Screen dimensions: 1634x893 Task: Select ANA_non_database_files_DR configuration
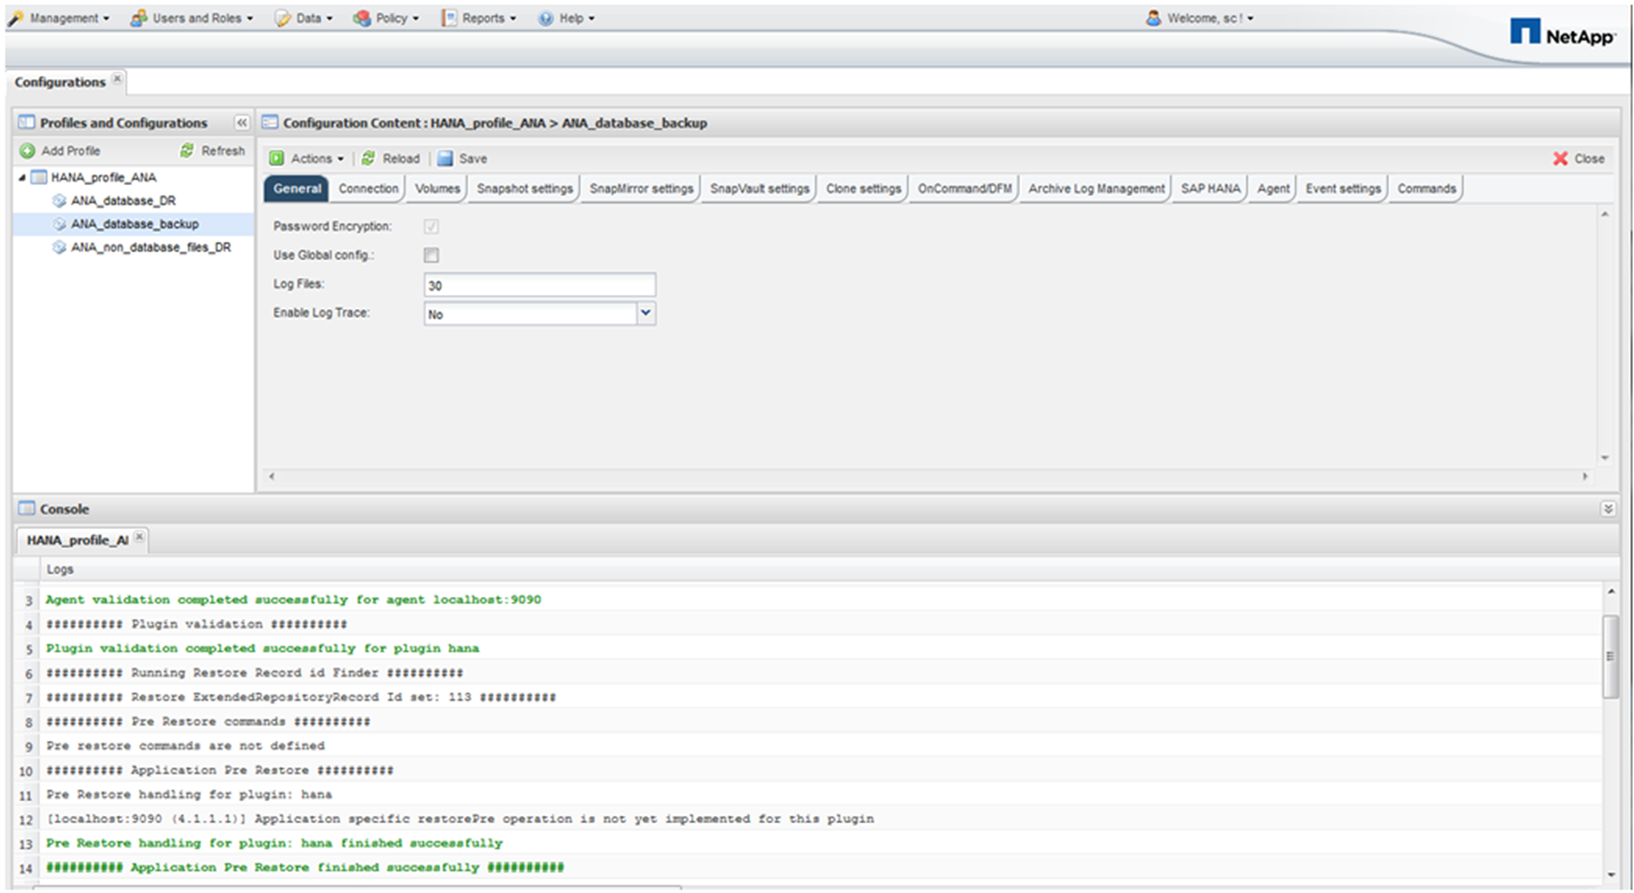150,248
